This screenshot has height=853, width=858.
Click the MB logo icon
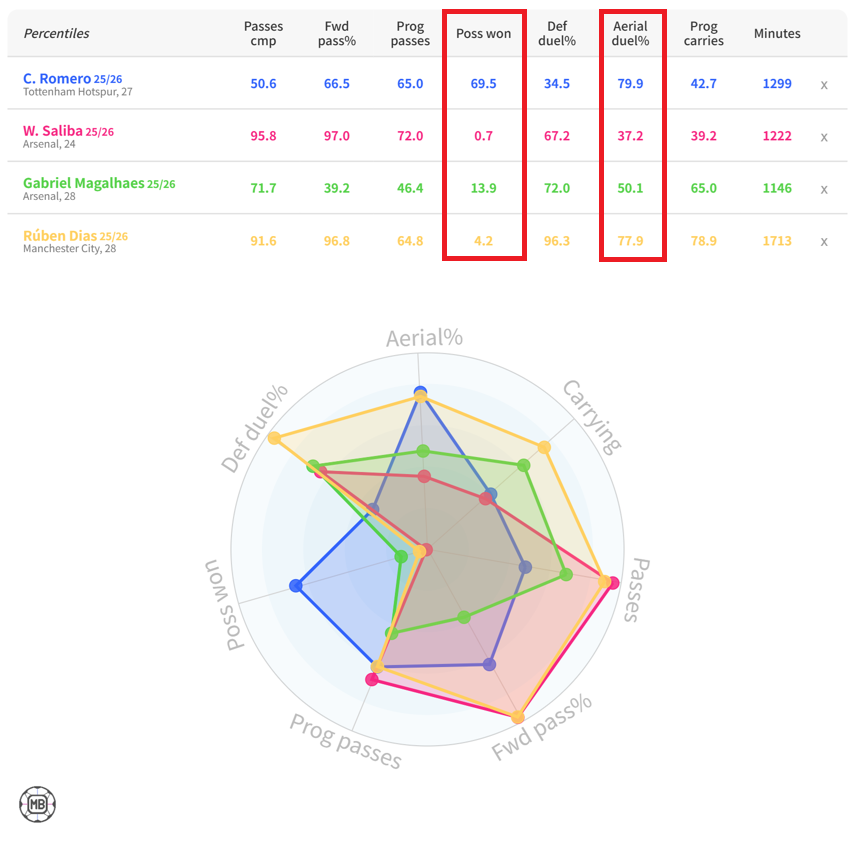[x=37, y=804]
